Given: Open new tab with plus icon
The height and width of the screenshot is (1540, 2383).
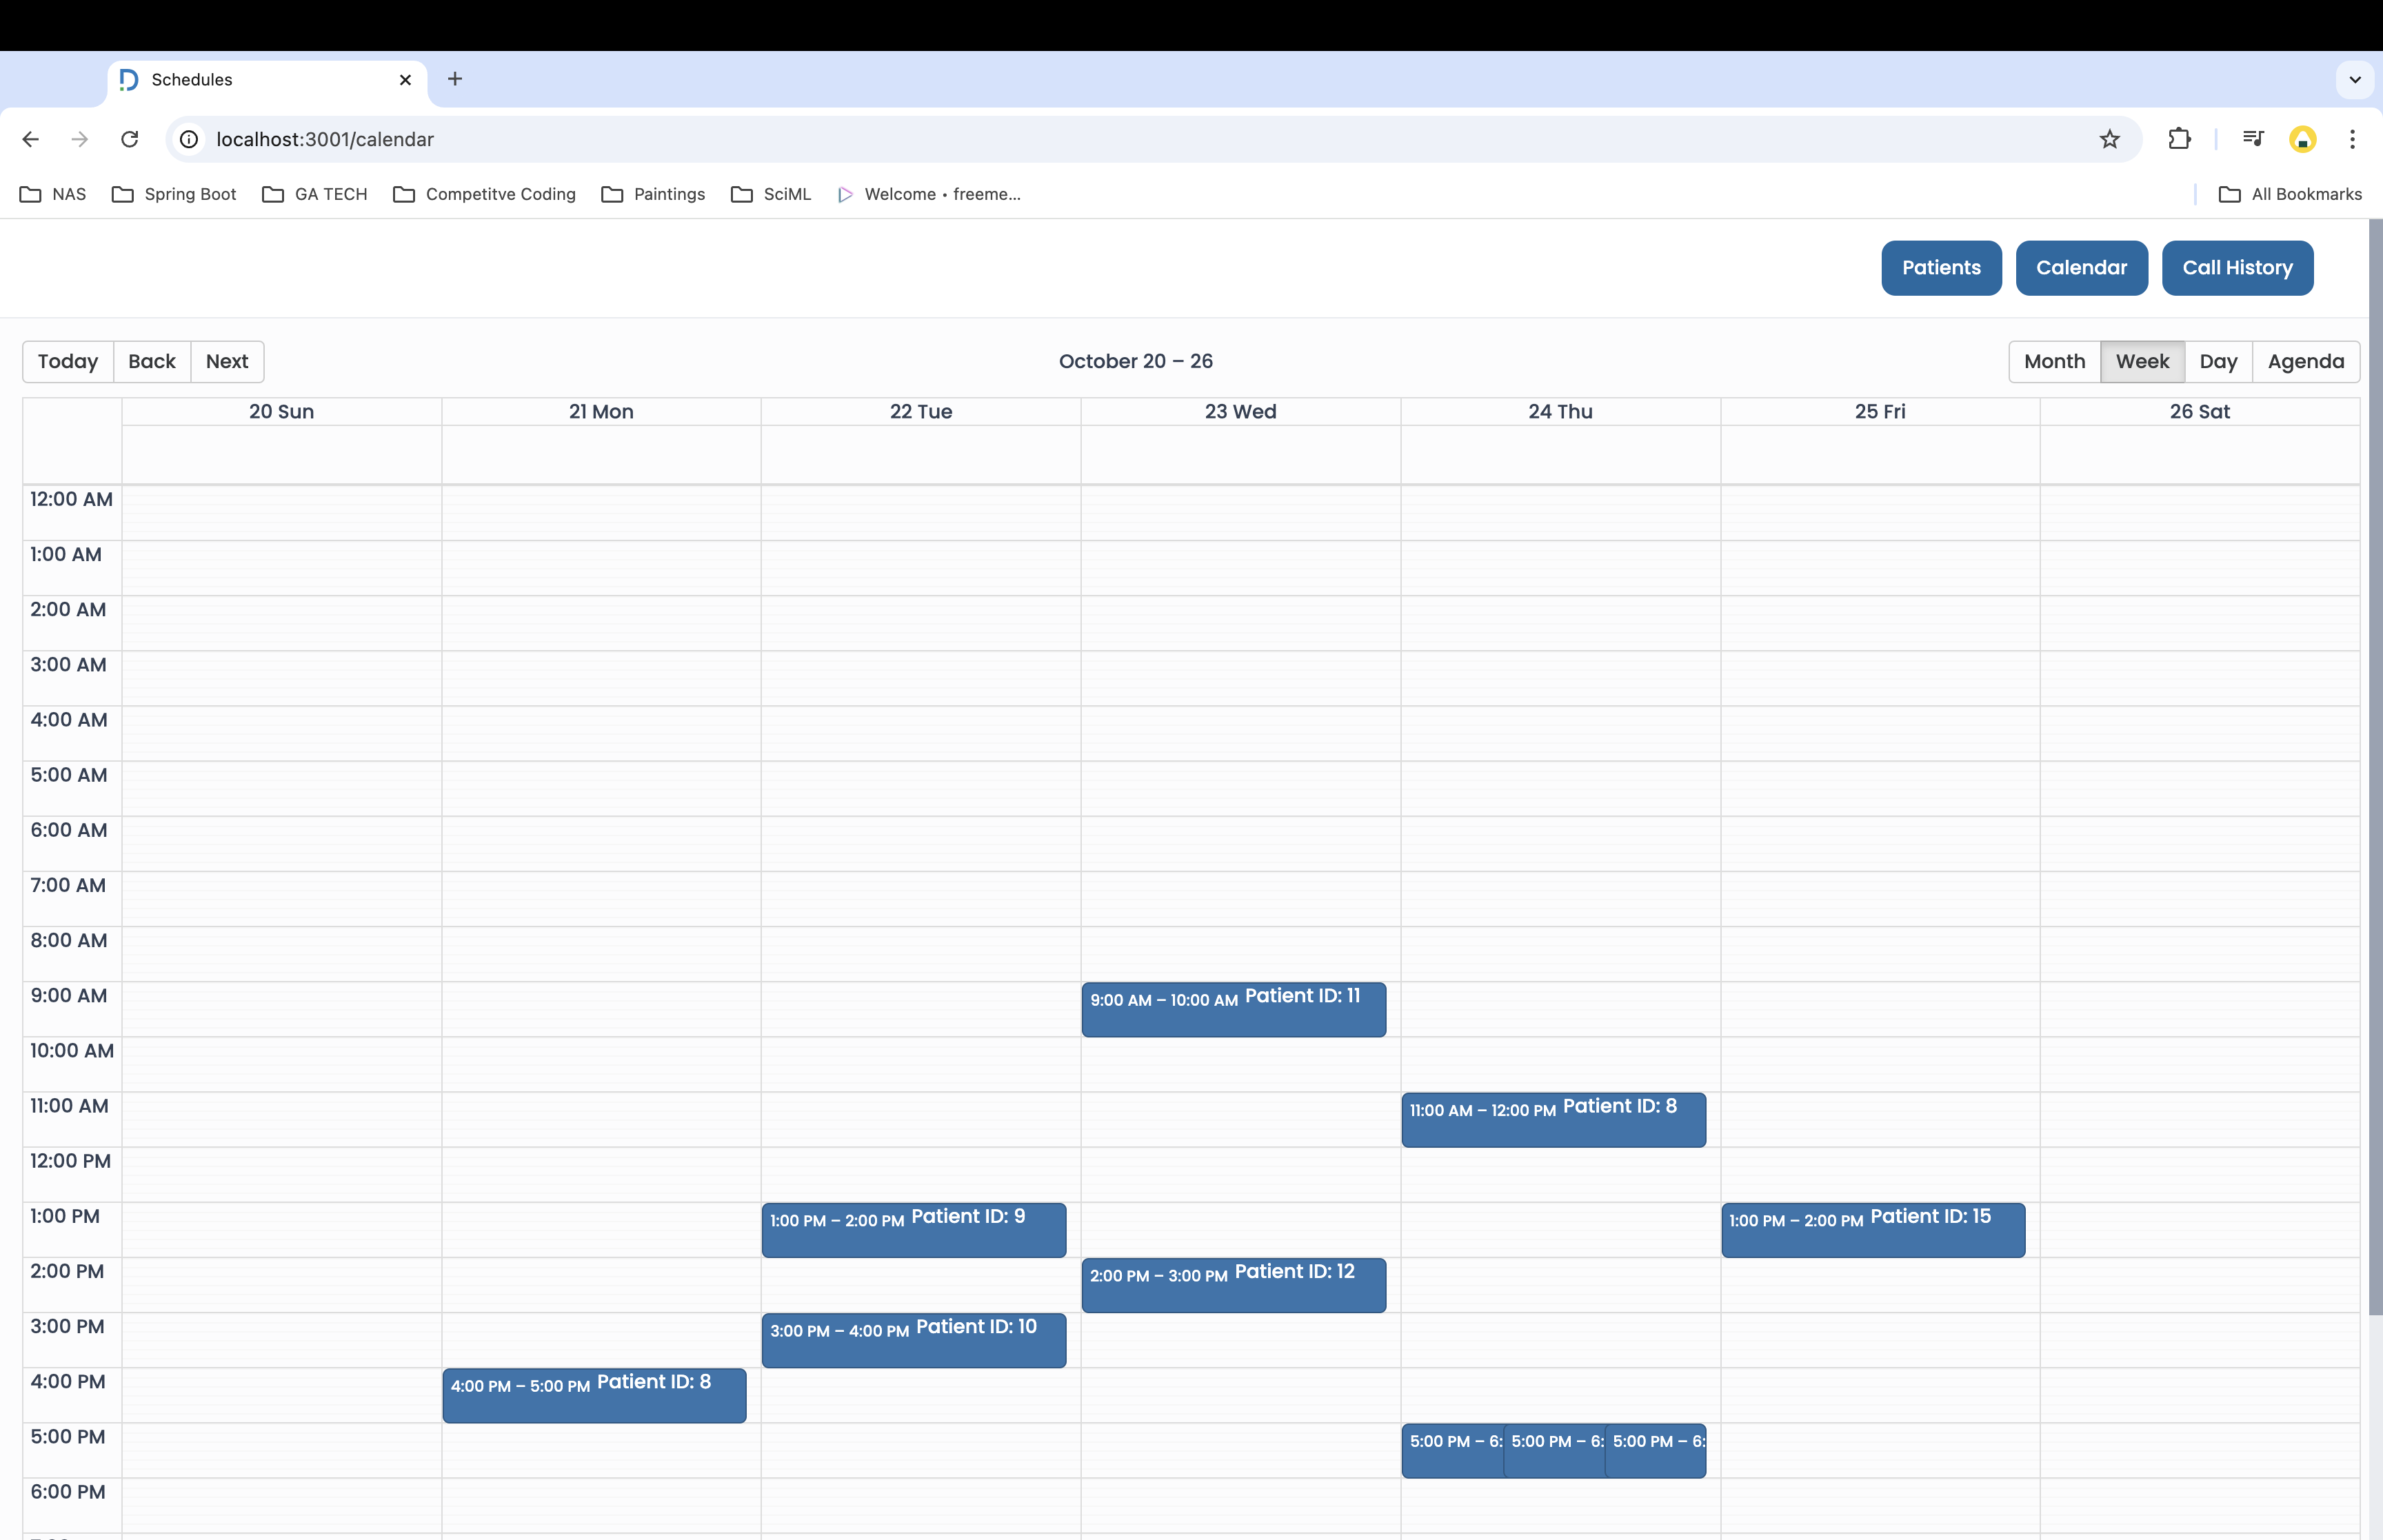Looking at the screenshot, I should coord(455,79).
